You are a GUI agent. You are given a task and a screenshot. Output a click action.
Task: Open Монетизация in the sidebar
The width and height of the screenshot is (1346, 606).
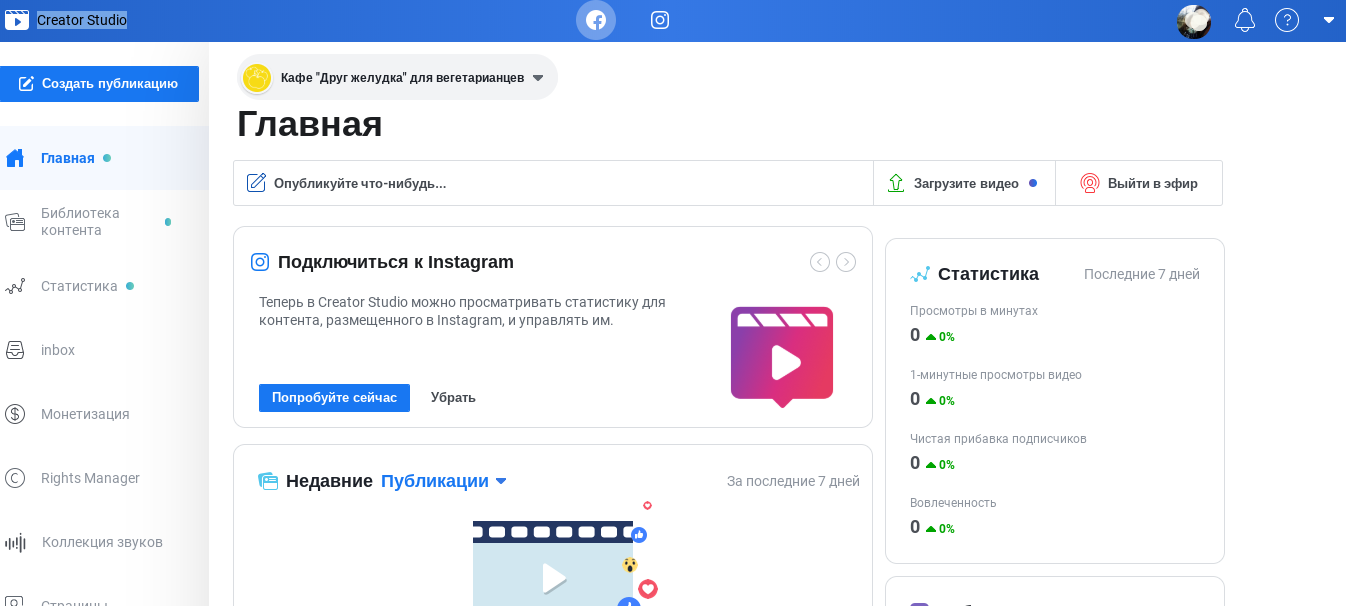[x=104, y=414]
